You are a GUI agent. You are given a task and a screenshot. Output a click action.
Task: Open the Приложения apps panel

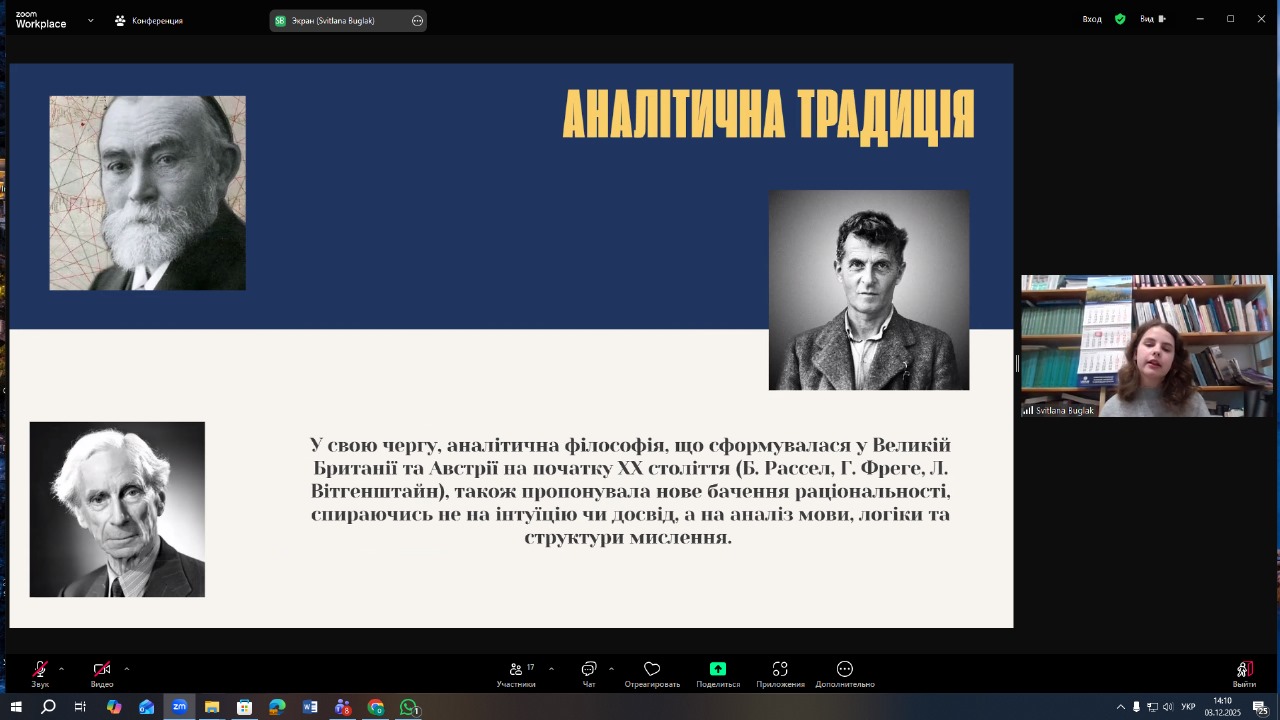(780, 670)
